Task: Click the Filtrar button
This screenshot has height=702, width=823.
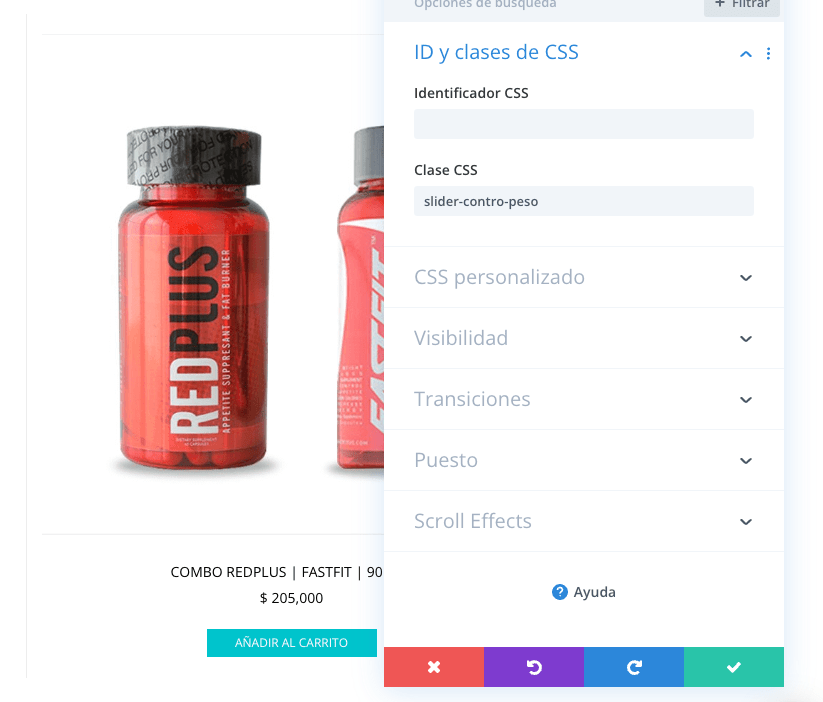Action: (742, 5)
